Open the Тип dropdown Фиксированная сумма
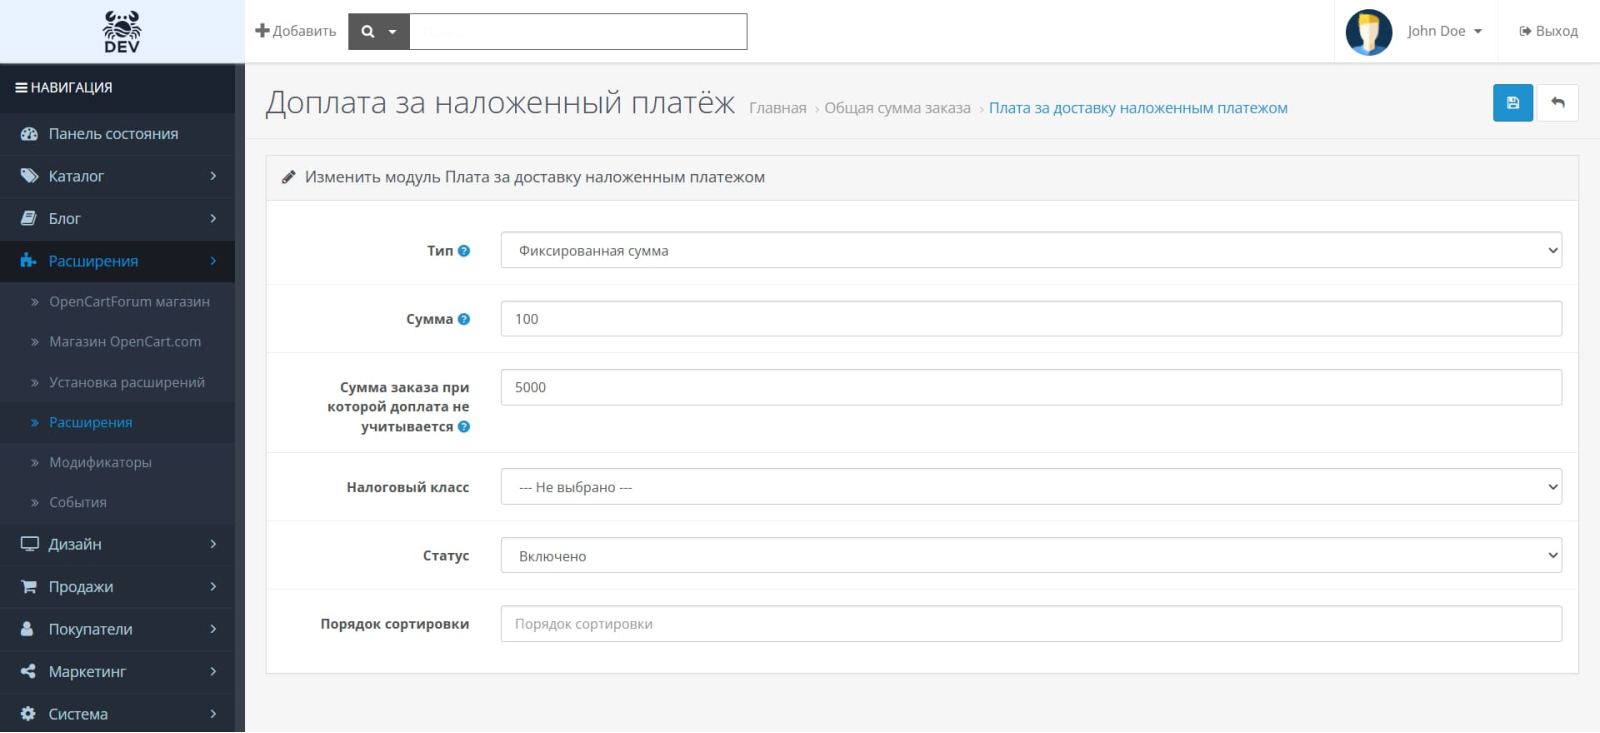The height and width of the screenshot is (733, 1600). coord(1031,250)
